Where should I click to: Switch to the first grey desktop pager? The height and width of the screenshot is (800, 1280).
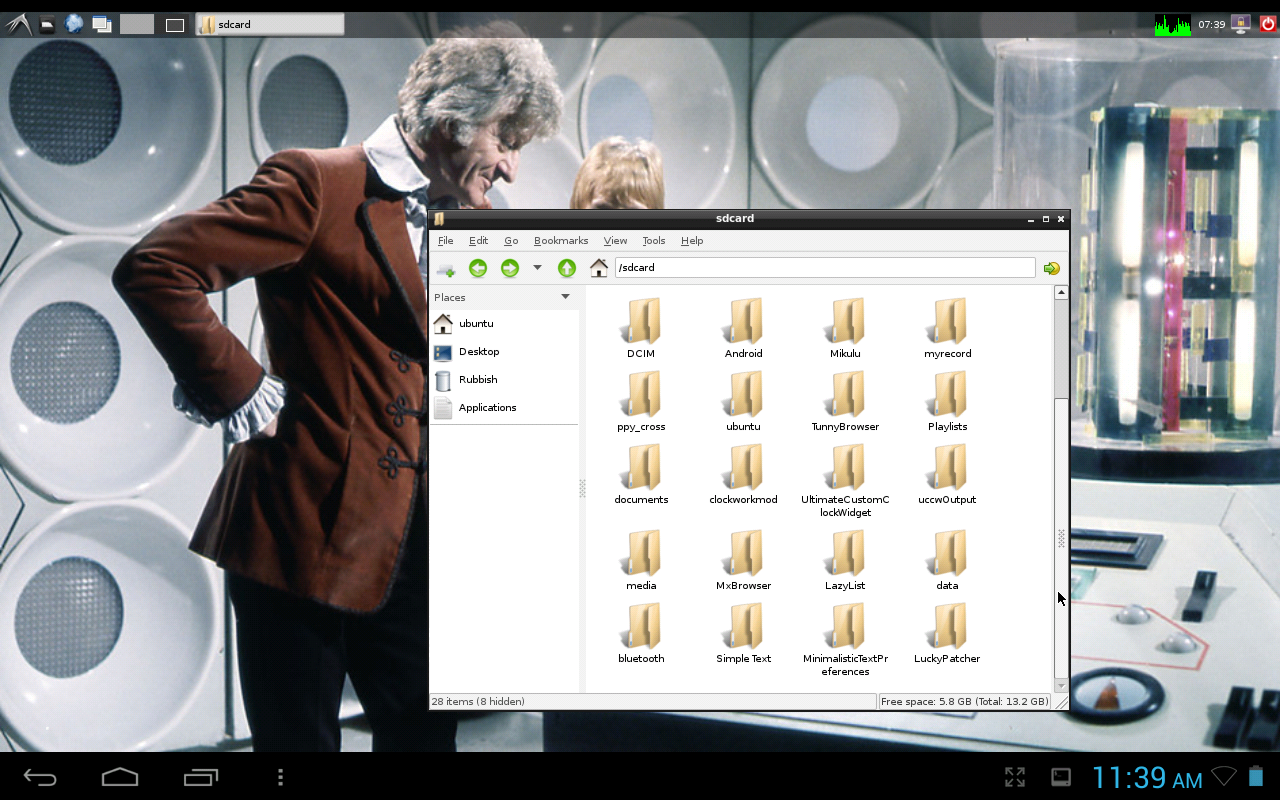[x=137, y=24]
